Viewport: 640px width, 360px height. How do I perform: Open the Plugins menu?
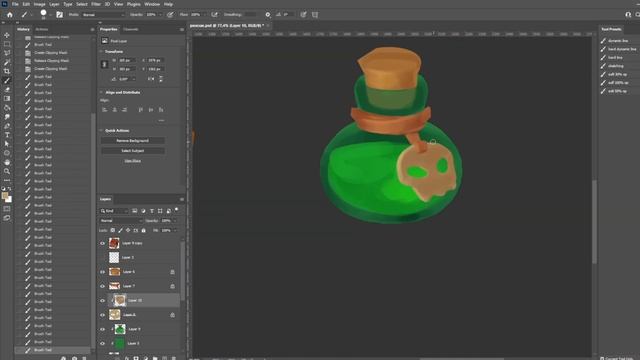pos(133,4)
